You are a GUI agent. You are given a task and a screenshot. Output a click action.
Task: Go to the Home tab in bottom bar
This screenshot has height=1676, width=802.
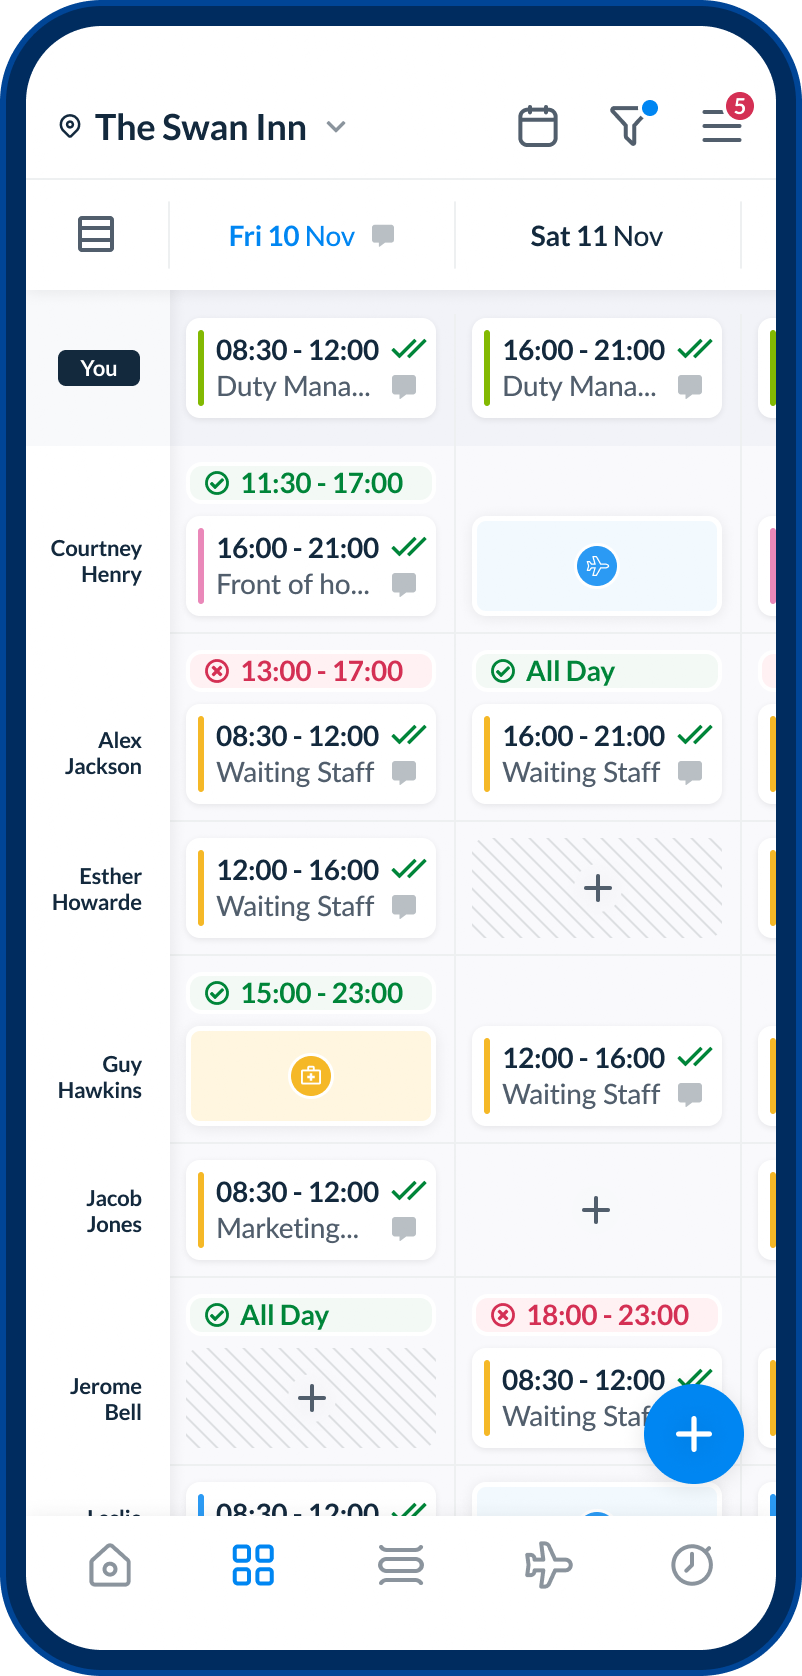(x=110, y=1565)
